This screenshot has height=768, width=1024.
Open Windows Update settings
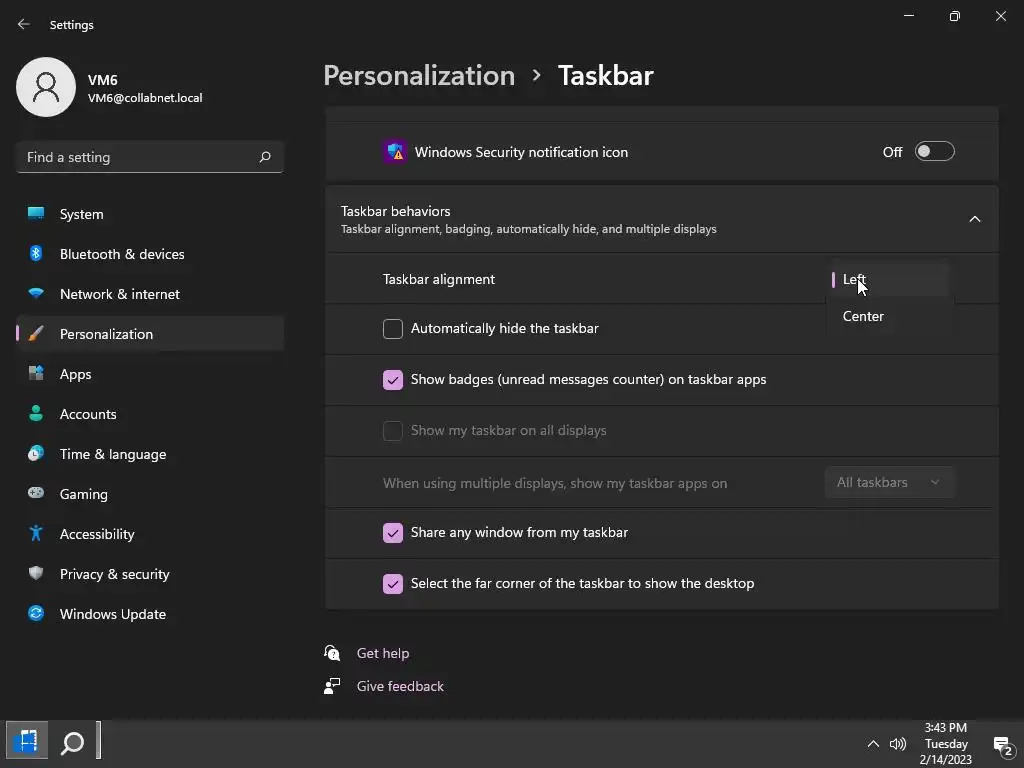point(150,614)
